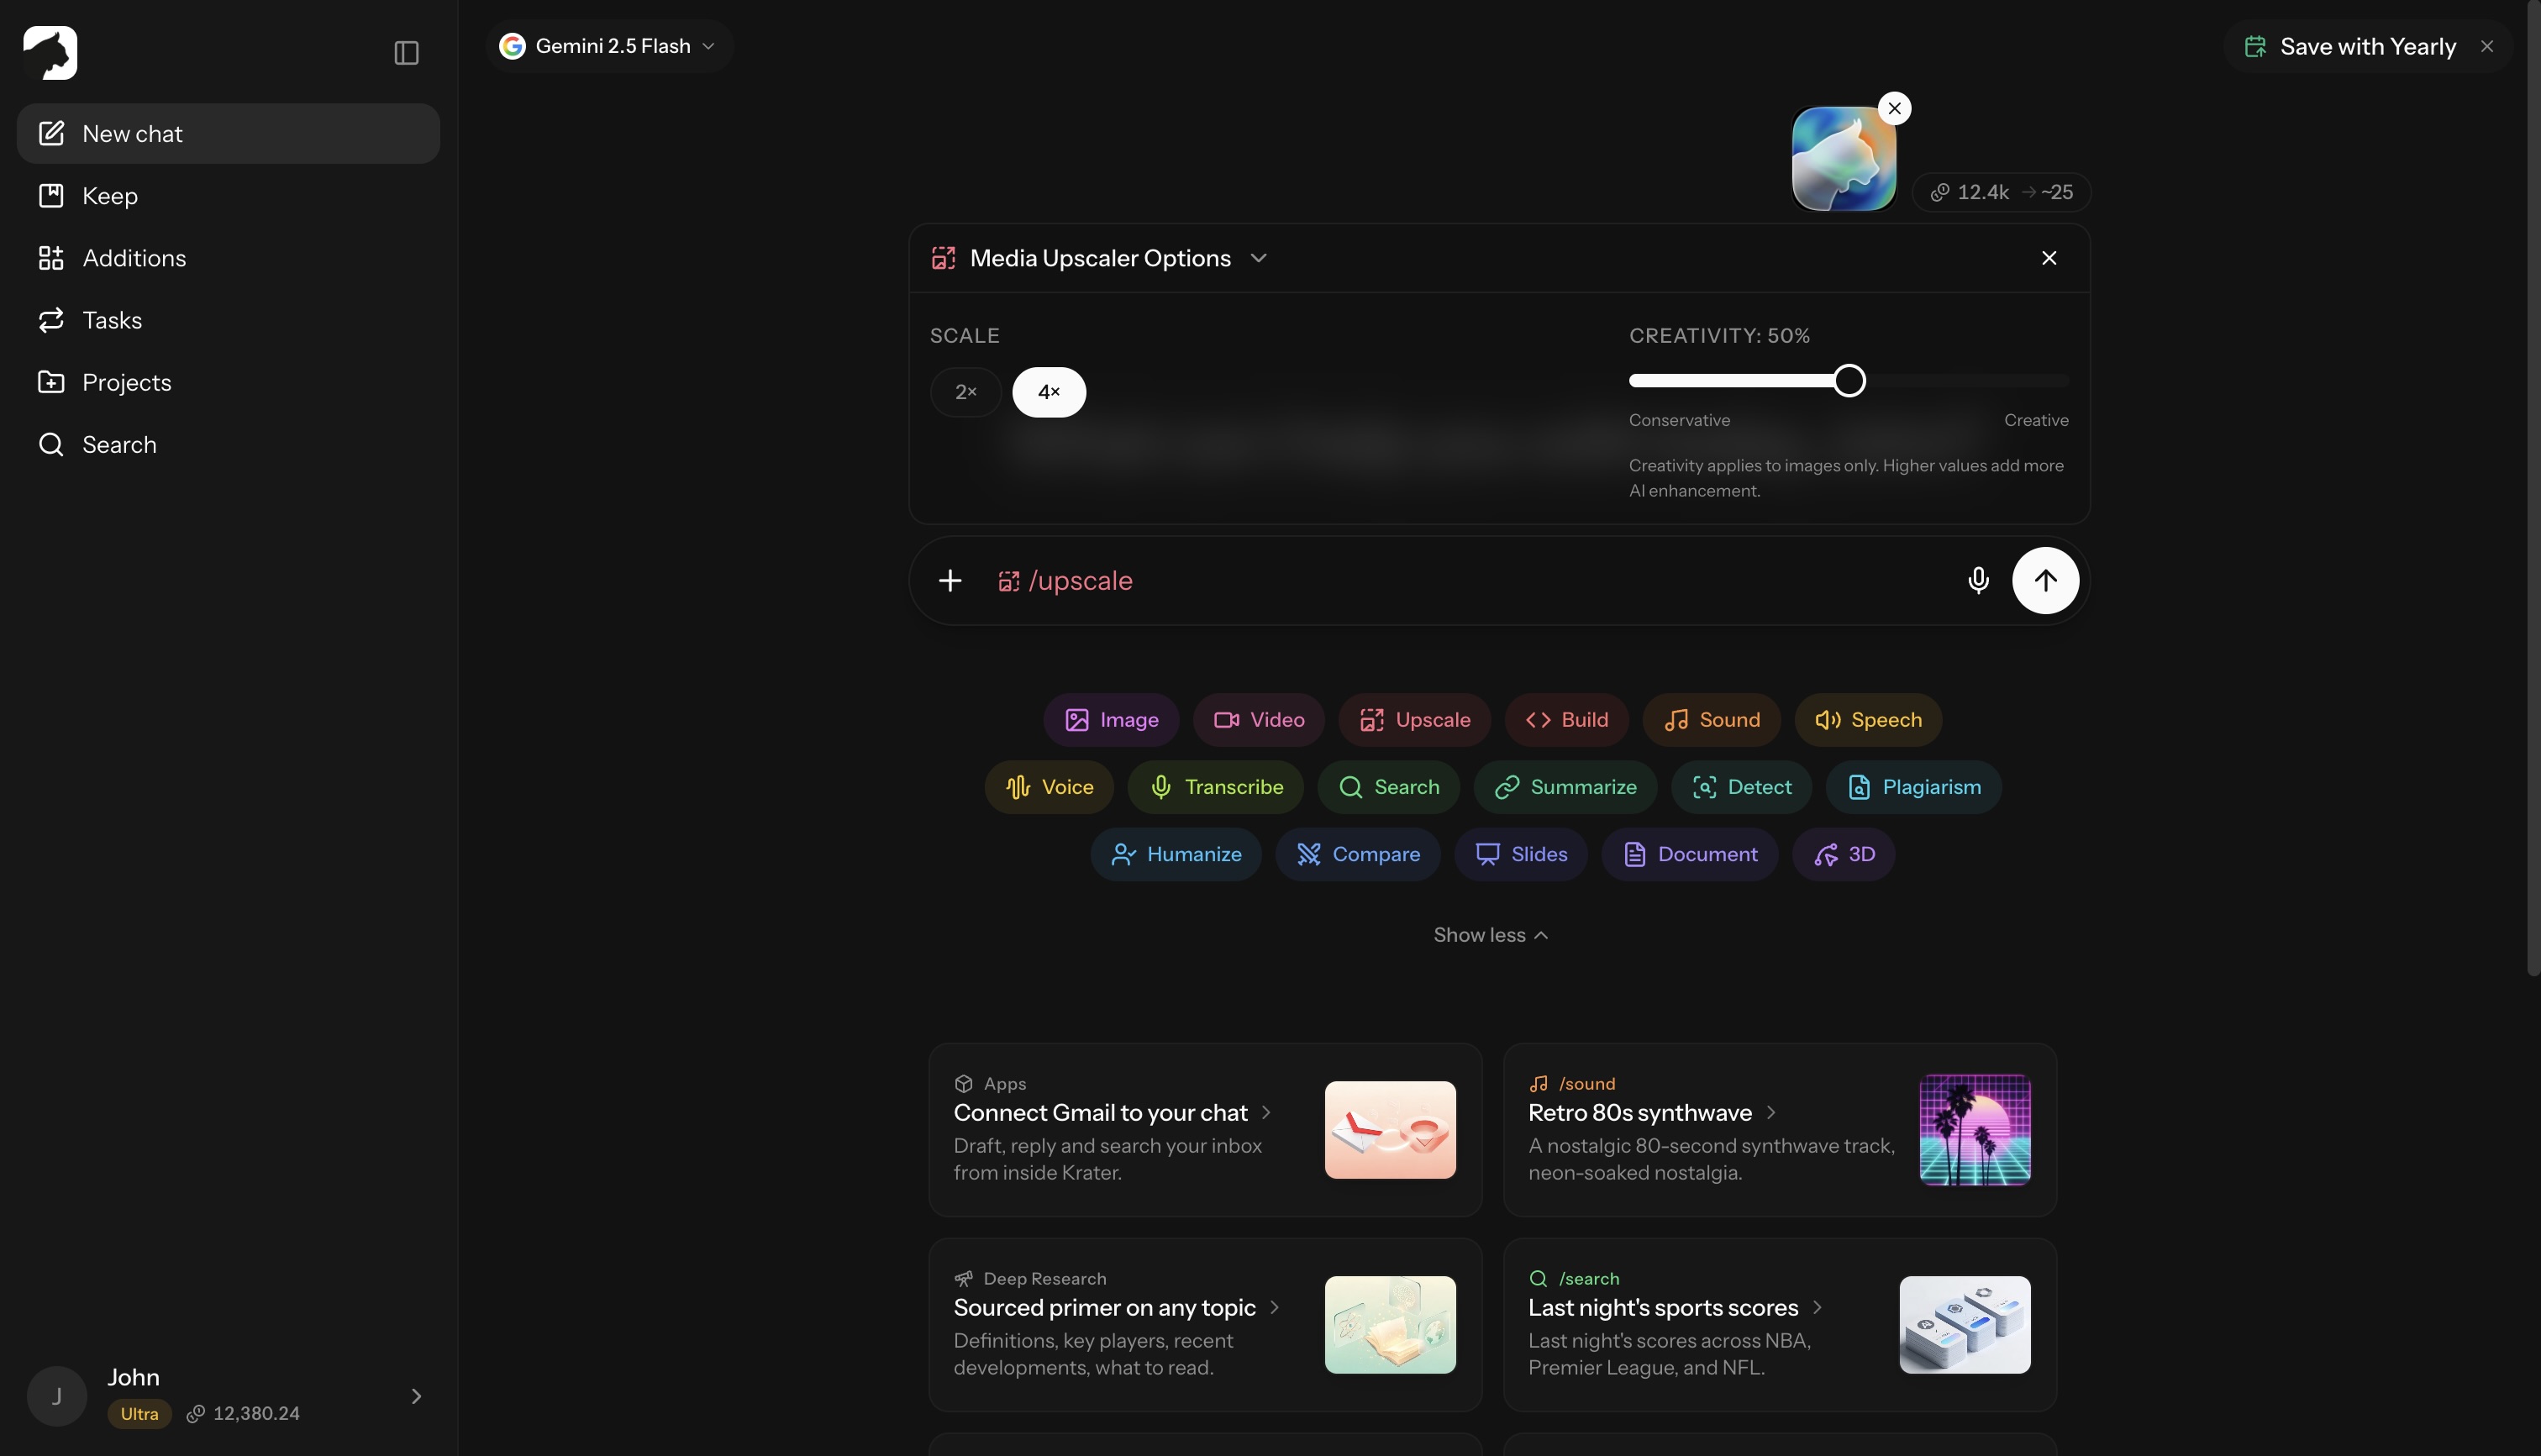Send the prompt with the up arrow button
The width and height of the screenshot is (2541, 1456).
coord(2045,581)
